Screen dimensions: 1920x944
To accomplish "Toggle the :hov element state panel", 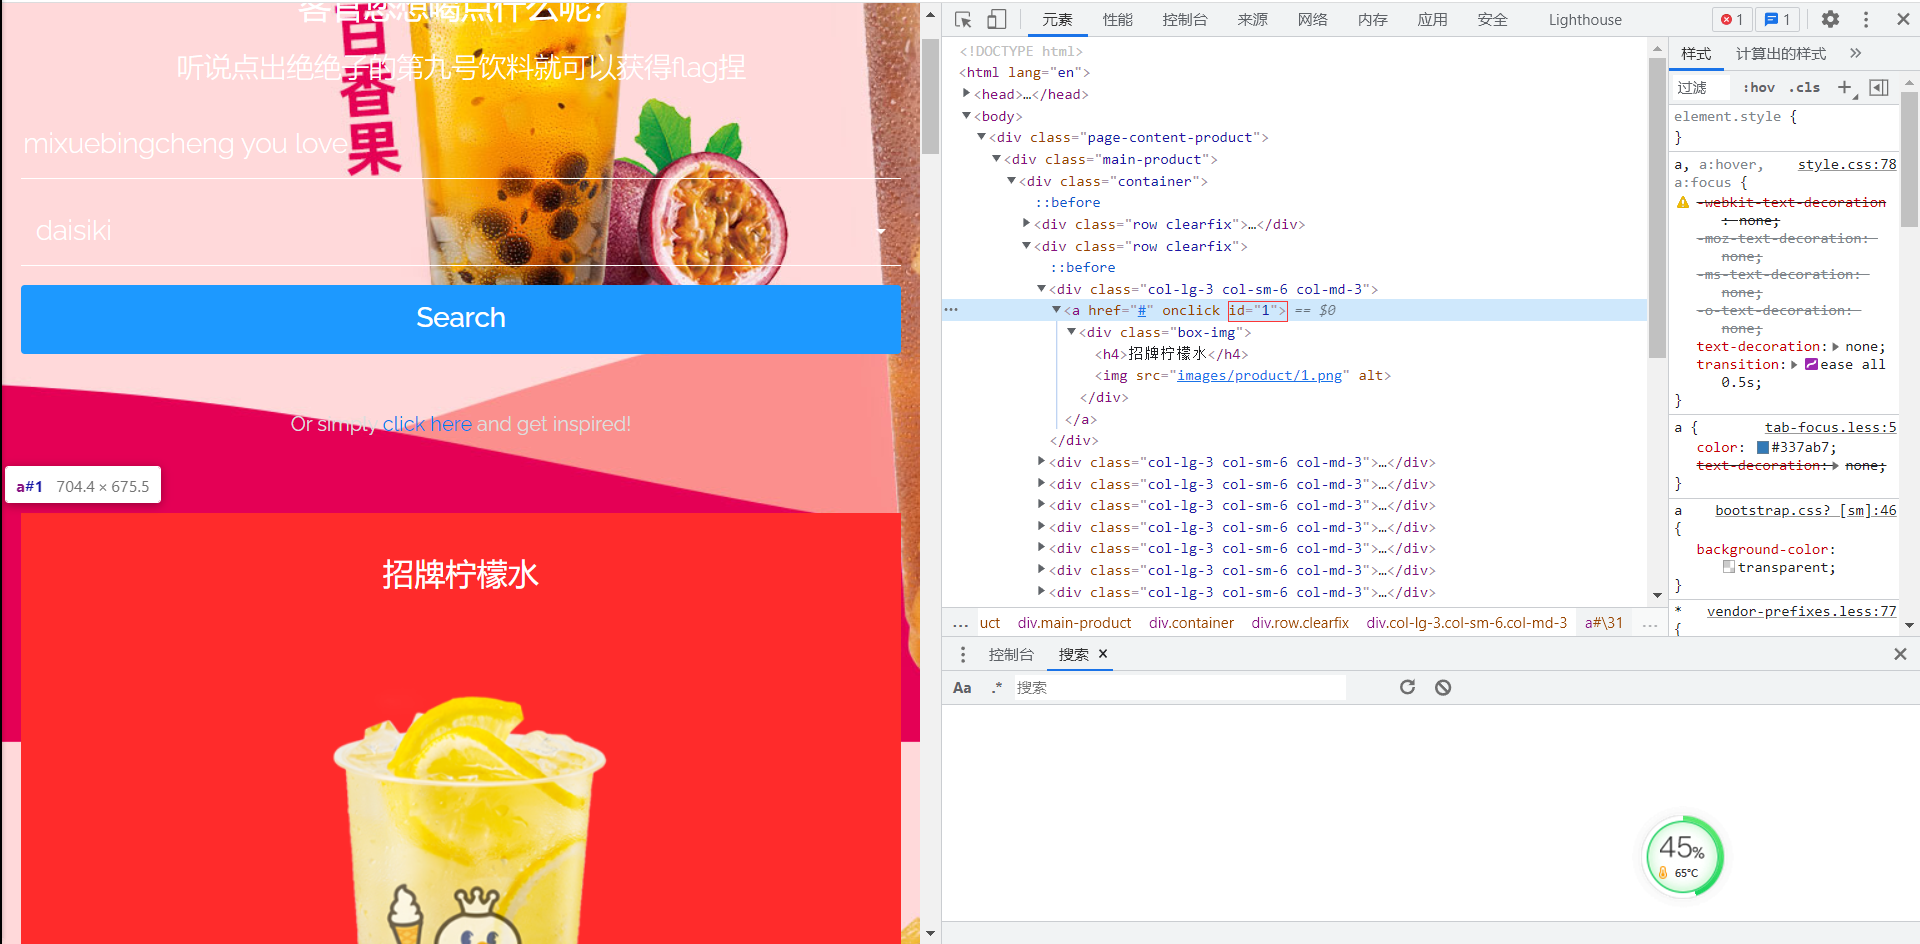I will (1759, 87).
